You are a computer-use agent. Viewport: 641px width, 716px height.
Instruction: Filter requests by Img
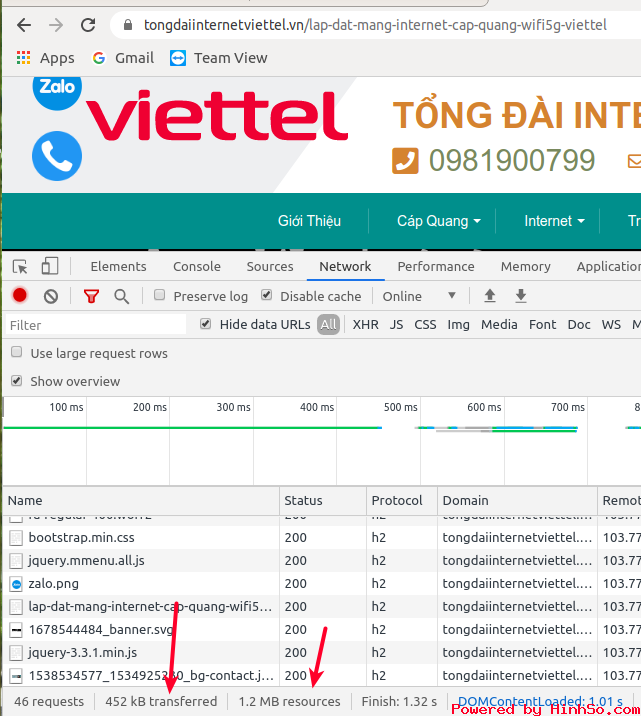point(458,324)
